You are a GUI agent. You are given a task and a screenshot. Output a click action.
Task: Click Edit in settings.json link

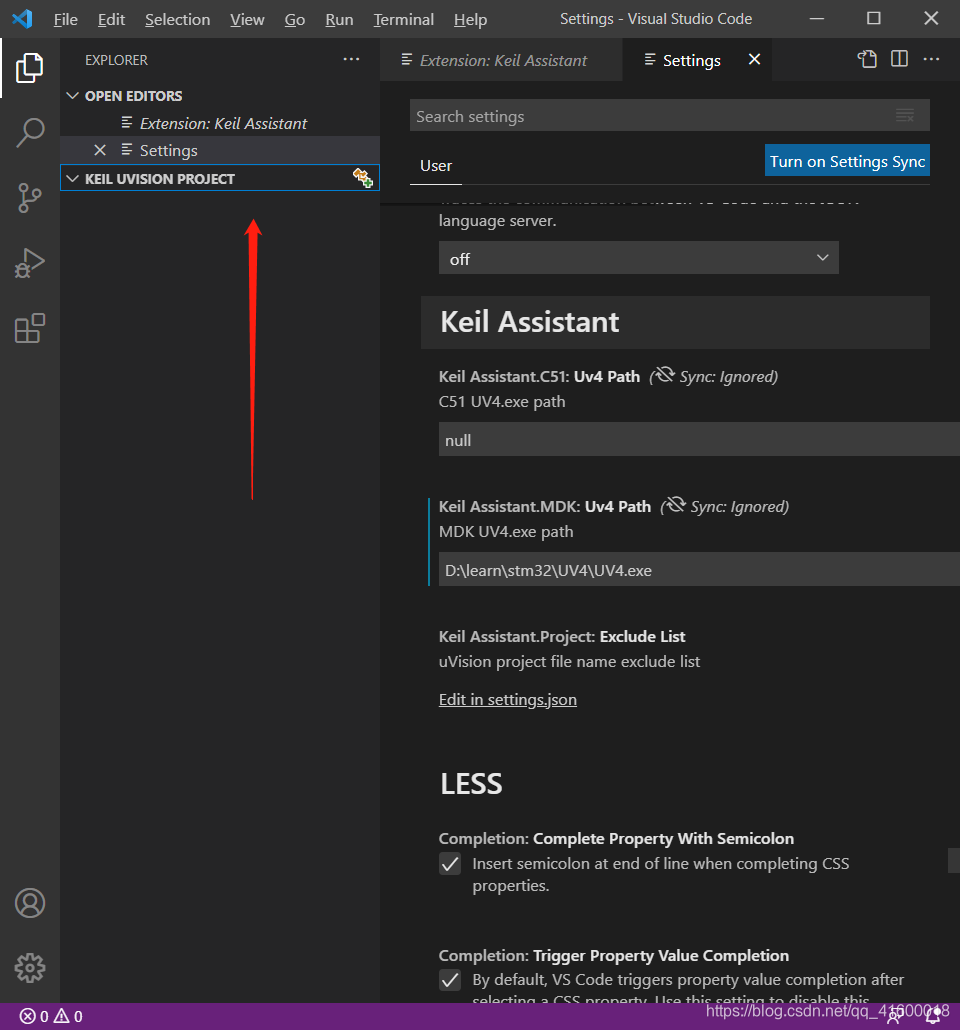click(508, 700)
